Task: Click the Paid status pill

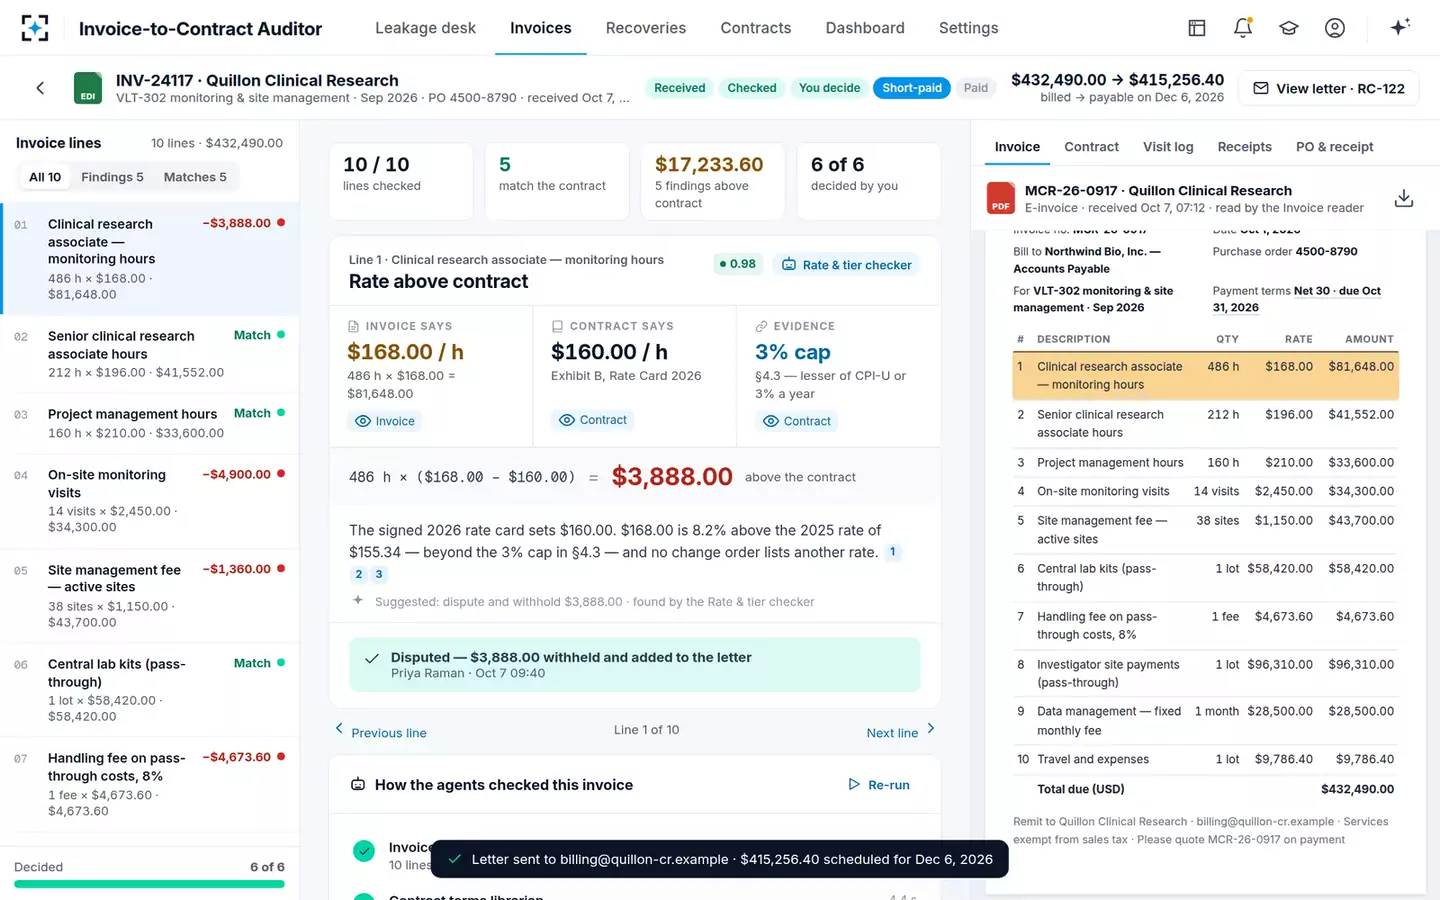Action: (976, 88)
